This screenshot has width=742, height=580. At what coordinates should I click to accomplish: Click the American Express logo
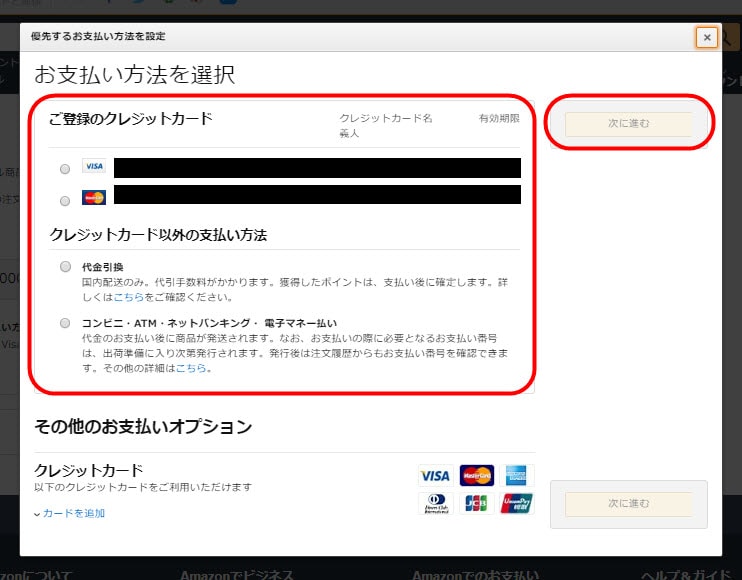point(516,475)
